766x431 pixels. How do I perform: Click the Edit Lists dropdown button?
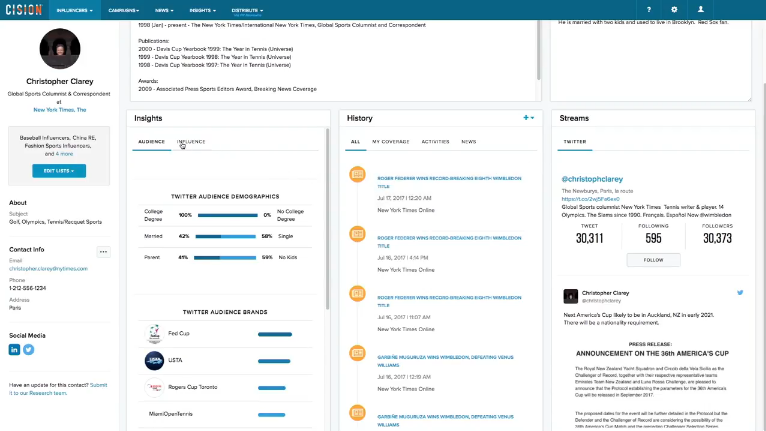59,171
